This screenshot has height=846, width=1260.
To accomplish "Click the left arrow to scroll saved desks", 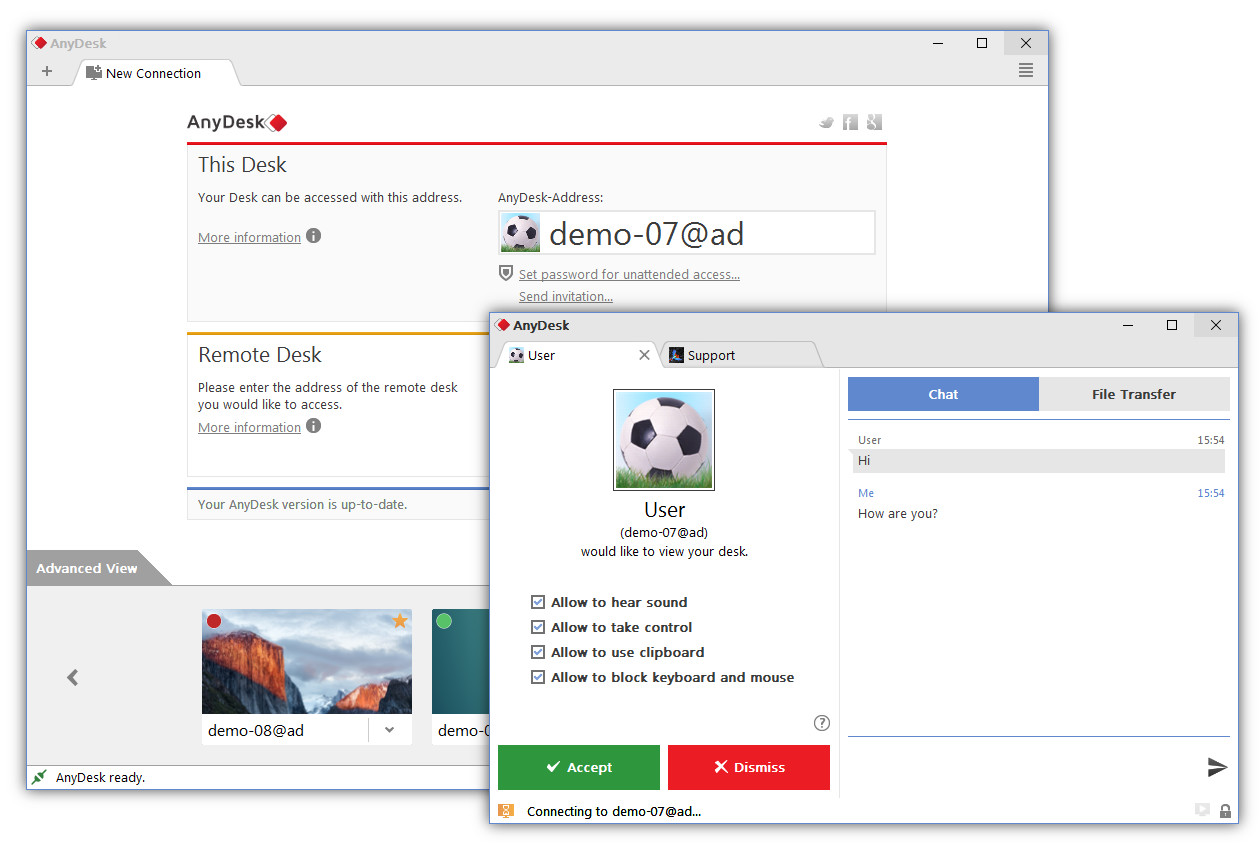I will coord(71,677).
